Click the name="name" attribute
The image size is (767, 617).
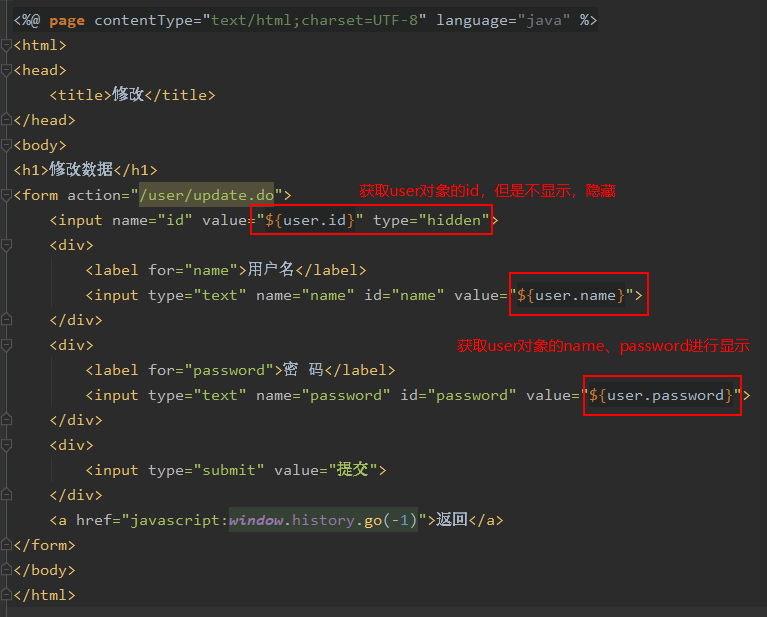(x=305, y=295)
